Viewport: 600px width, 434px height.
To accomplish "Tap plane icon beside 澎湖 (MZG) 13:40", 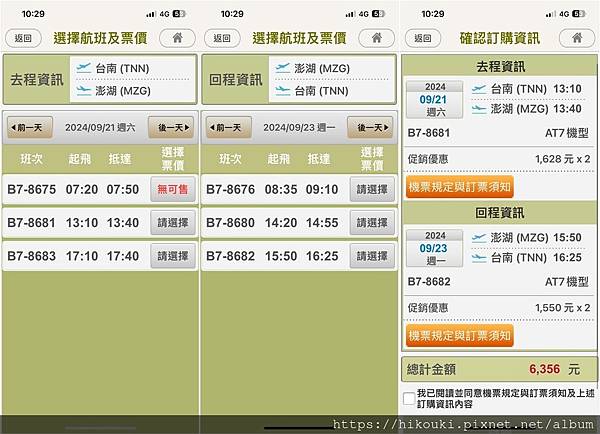I will coord(479,109).
